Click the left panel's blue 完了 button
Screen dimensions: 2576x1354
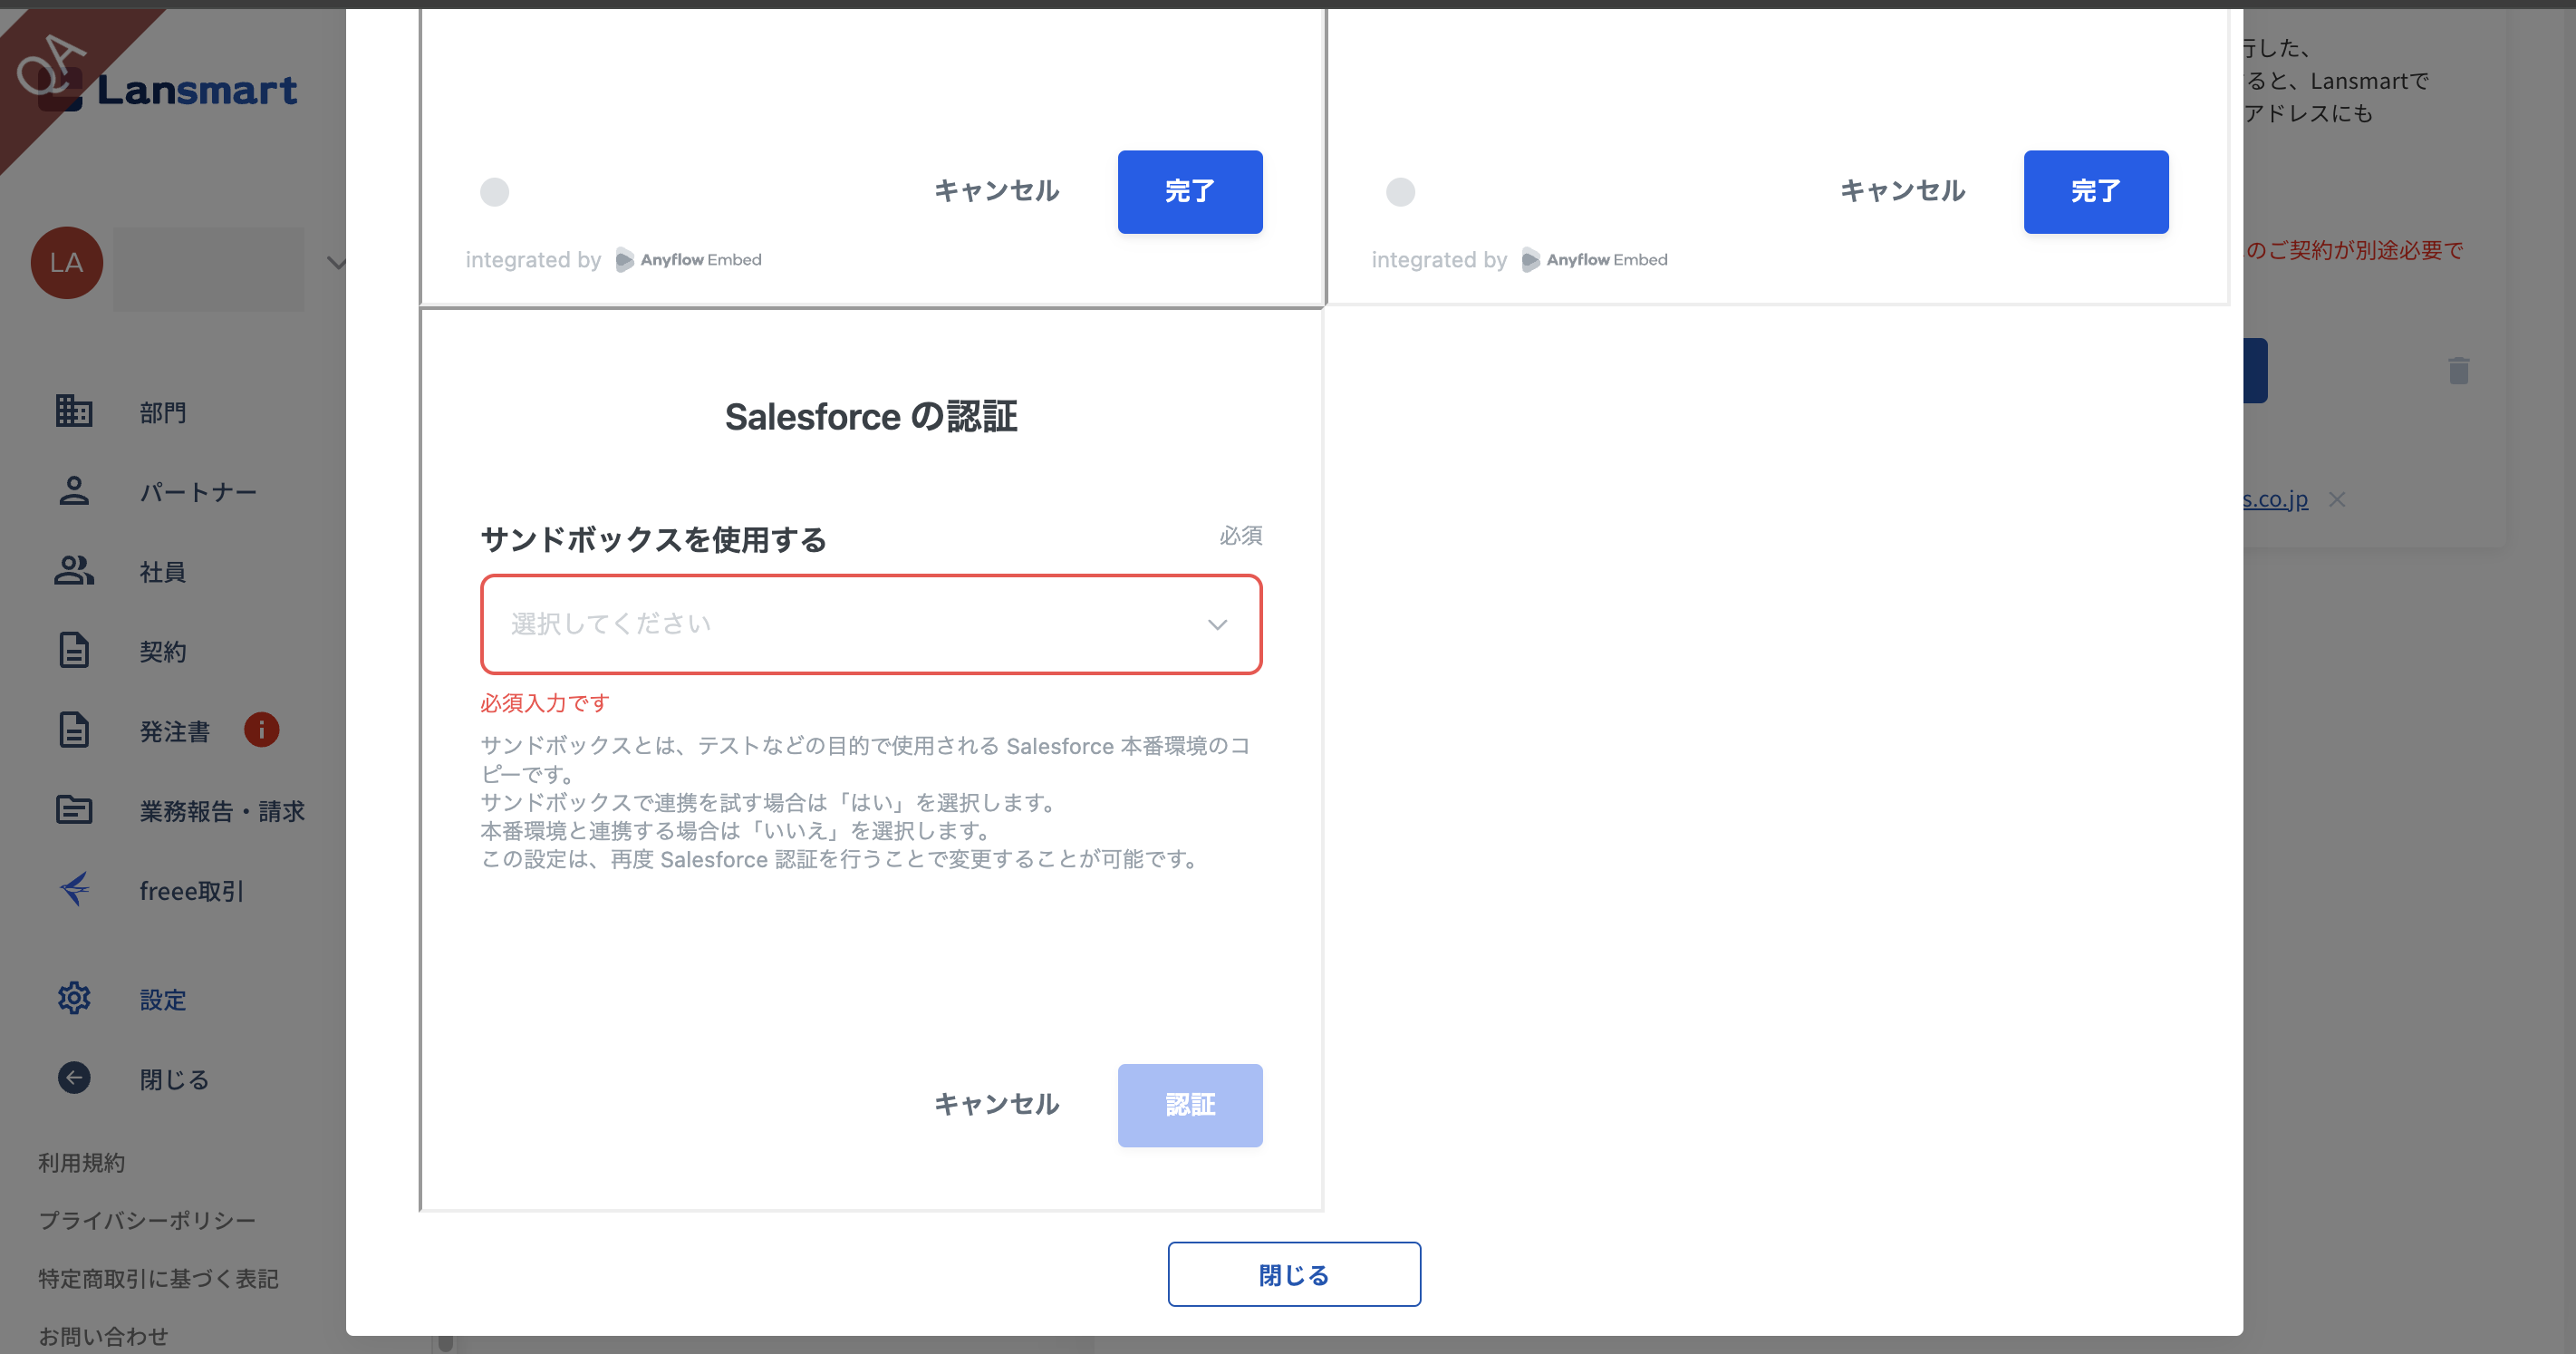[x=1189, y=192]
